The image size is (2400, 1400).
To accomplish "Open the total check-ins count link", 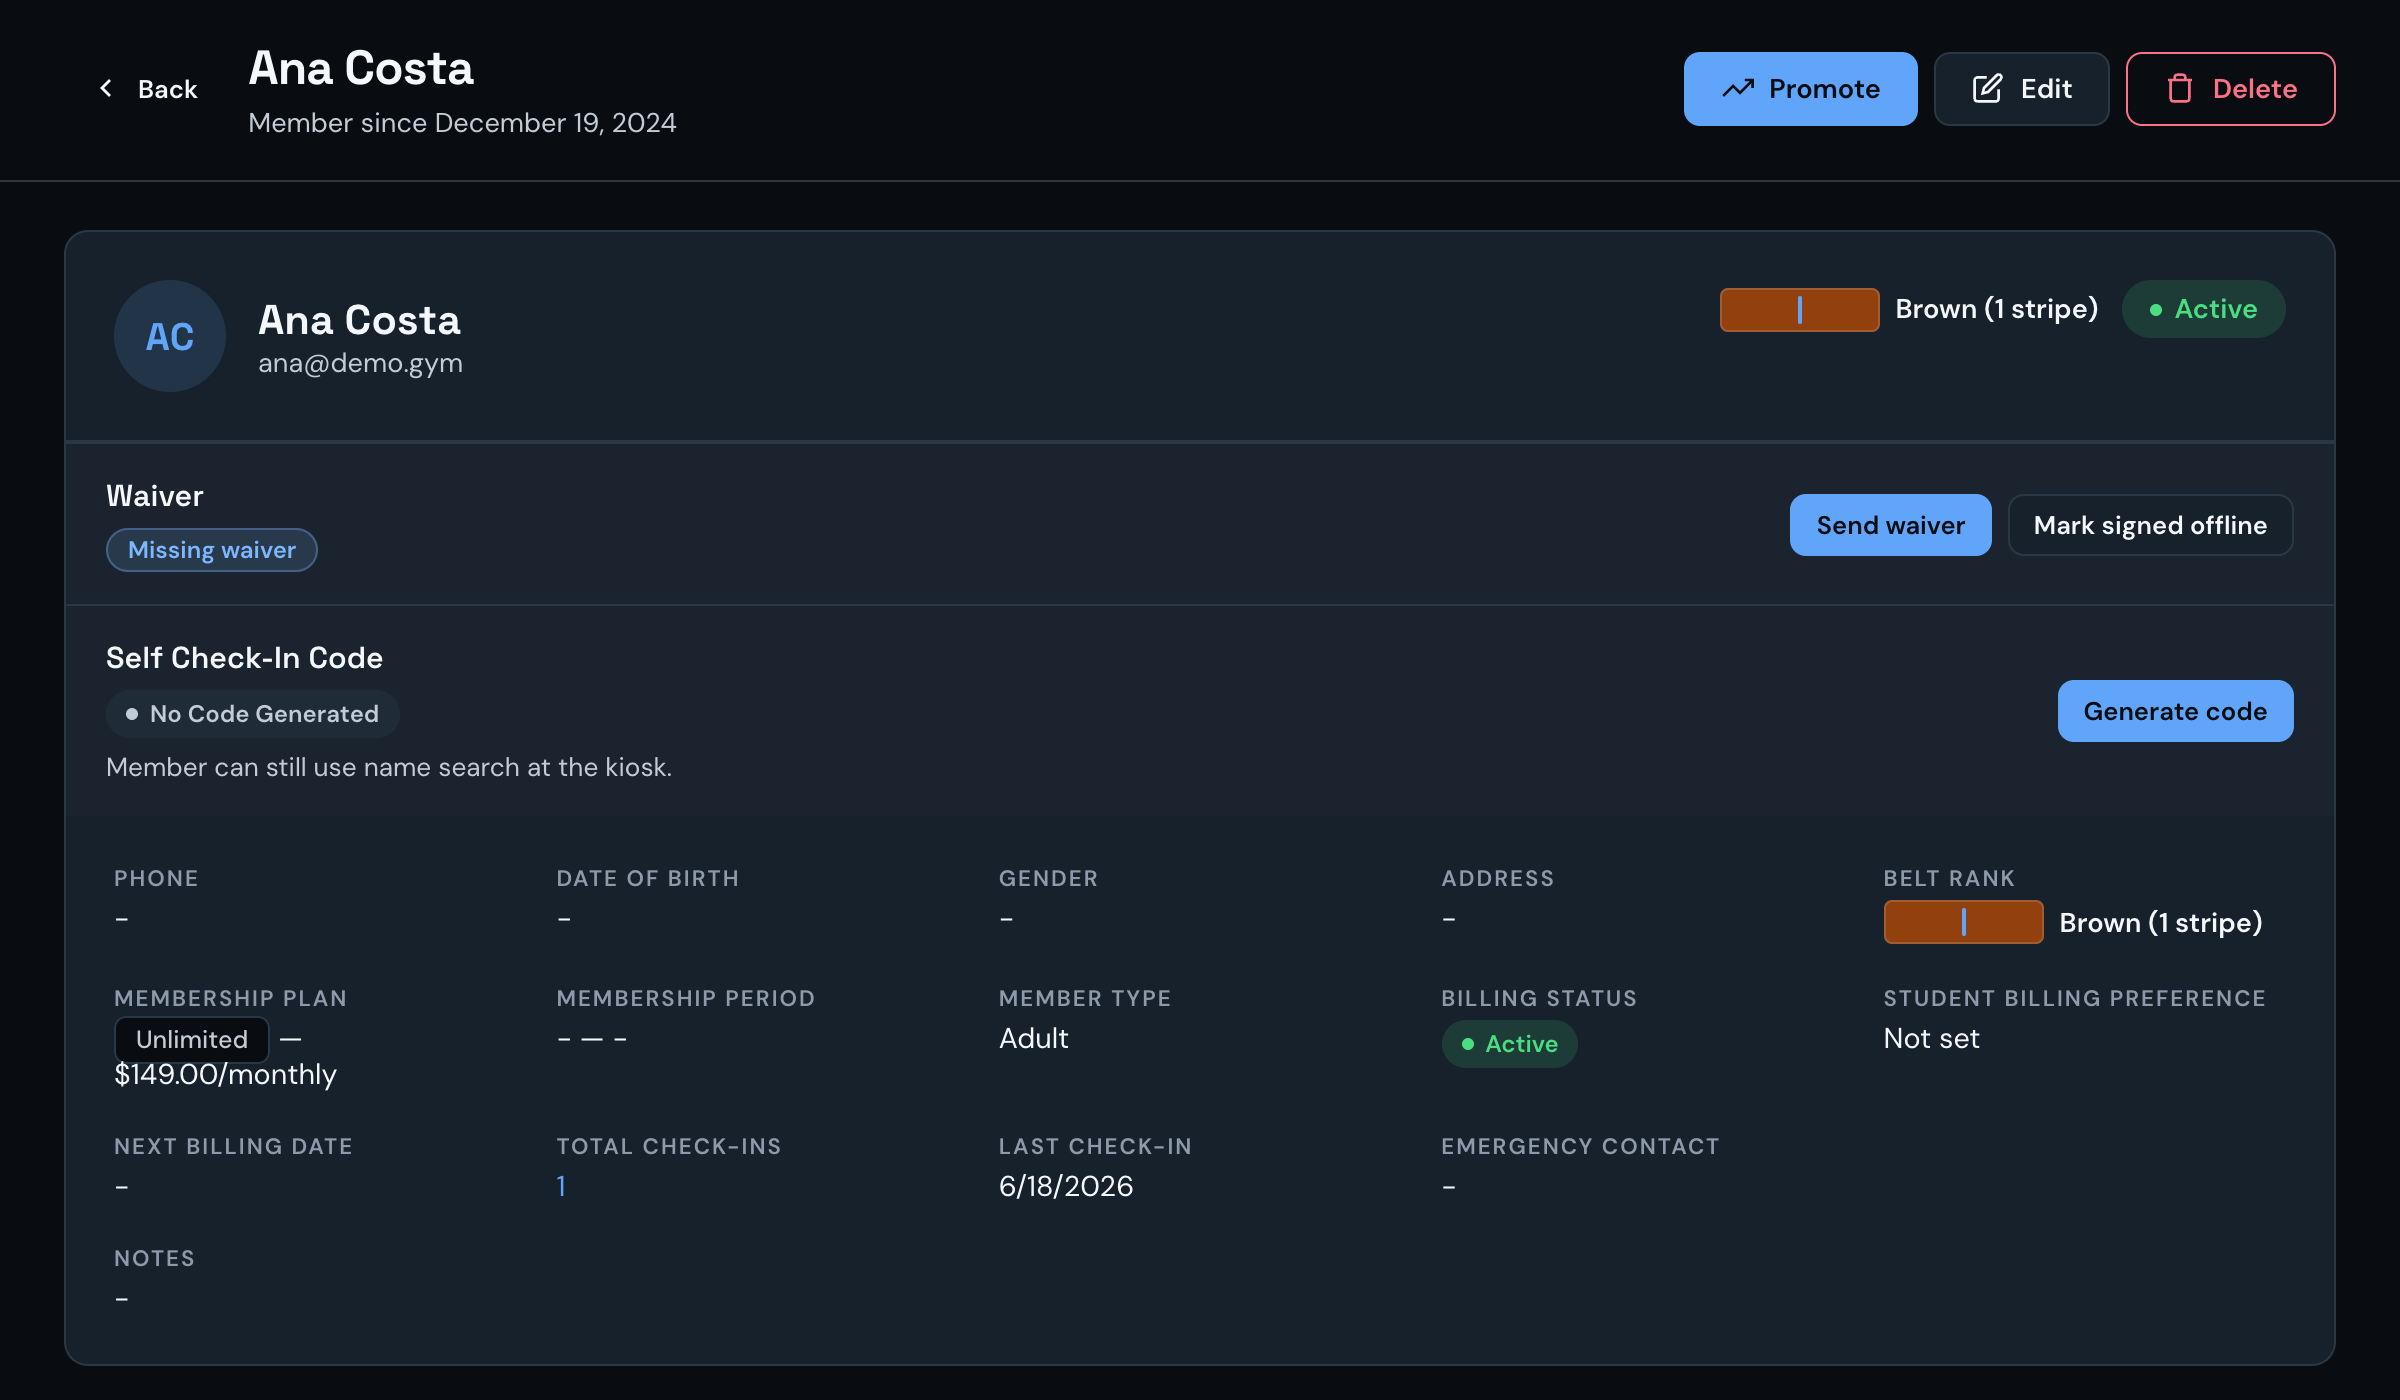I will (562, 1186).
